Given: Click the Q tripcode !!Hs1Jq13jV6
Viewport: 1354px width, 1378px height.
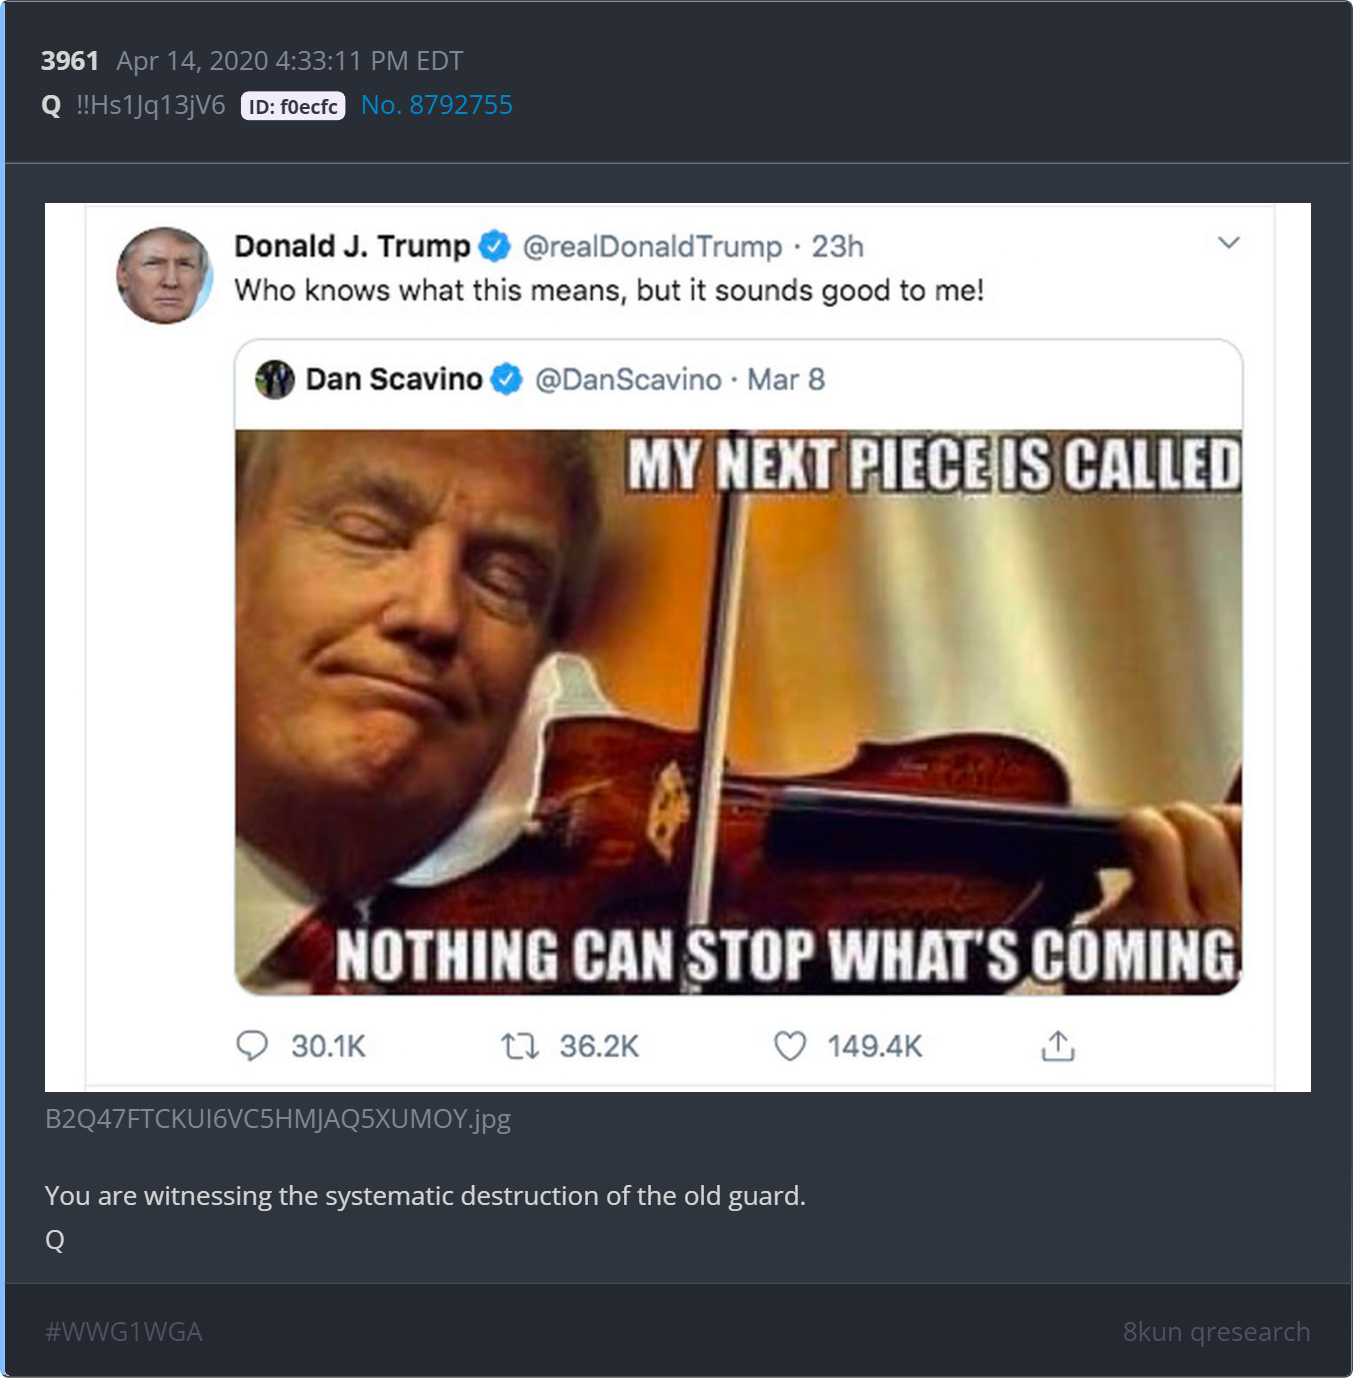Looking at the screenshot, I should pos(151,105).
